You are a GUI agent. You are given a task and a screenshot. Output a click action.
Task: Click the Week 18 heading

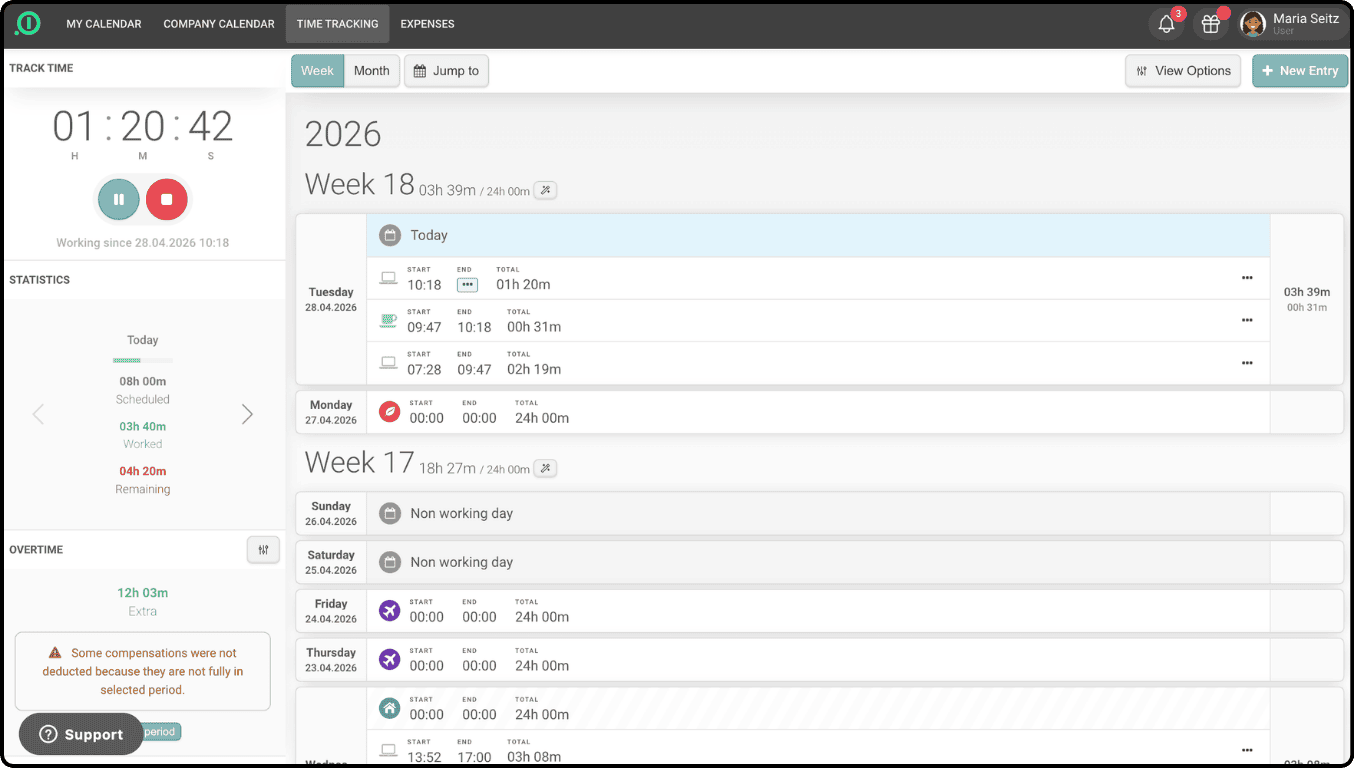coord(359,184)
